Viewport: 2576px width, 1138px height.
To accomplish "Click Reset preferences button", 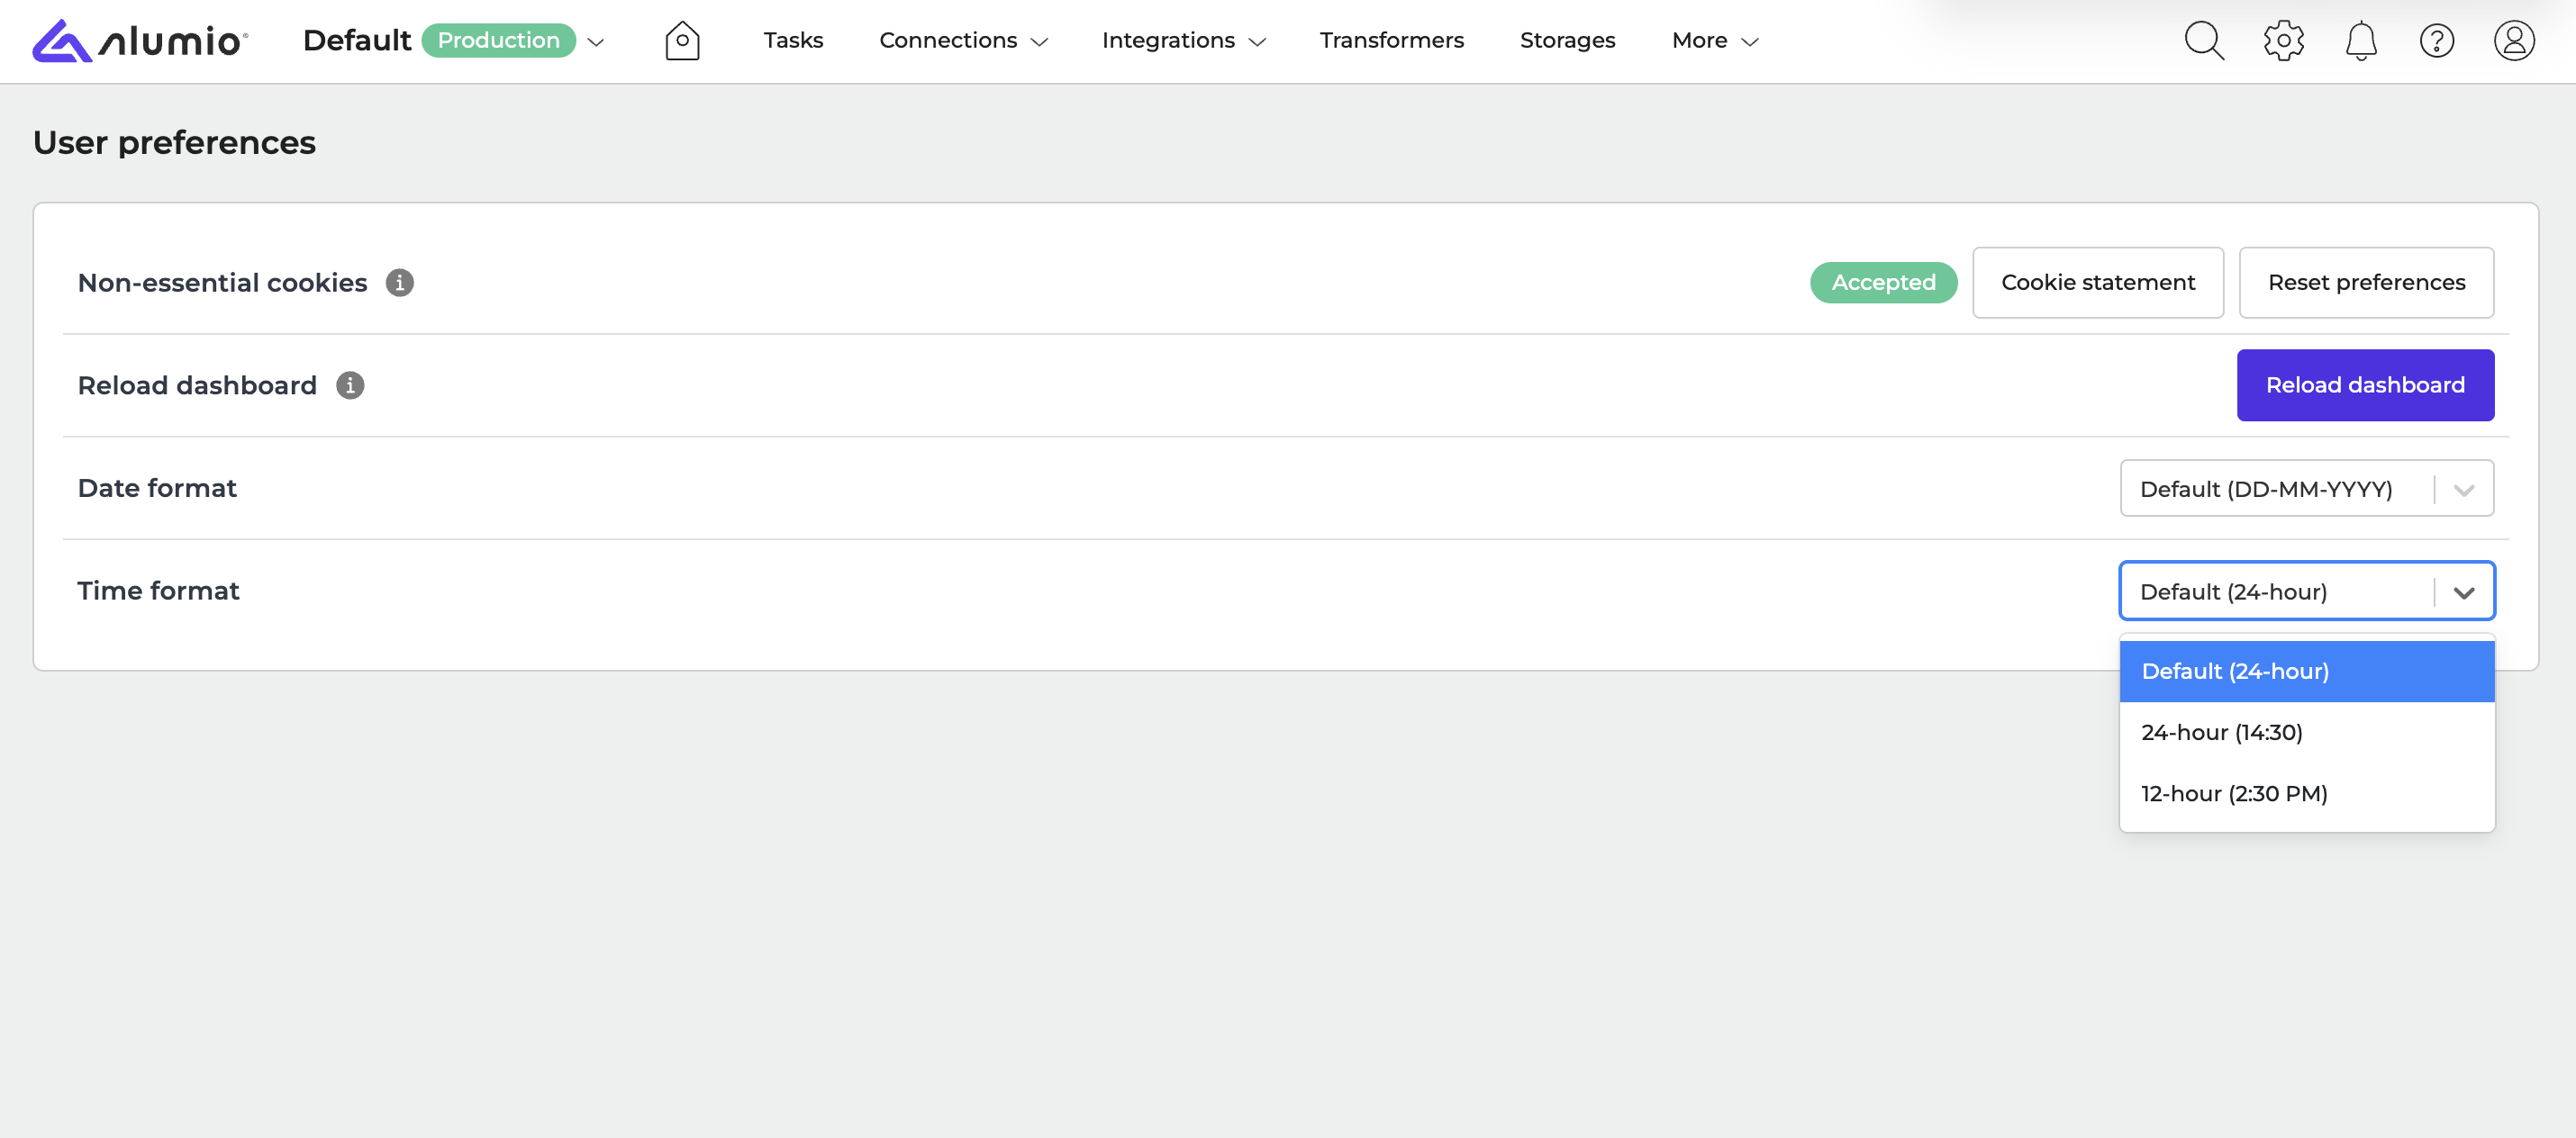I will point(2365,283).
